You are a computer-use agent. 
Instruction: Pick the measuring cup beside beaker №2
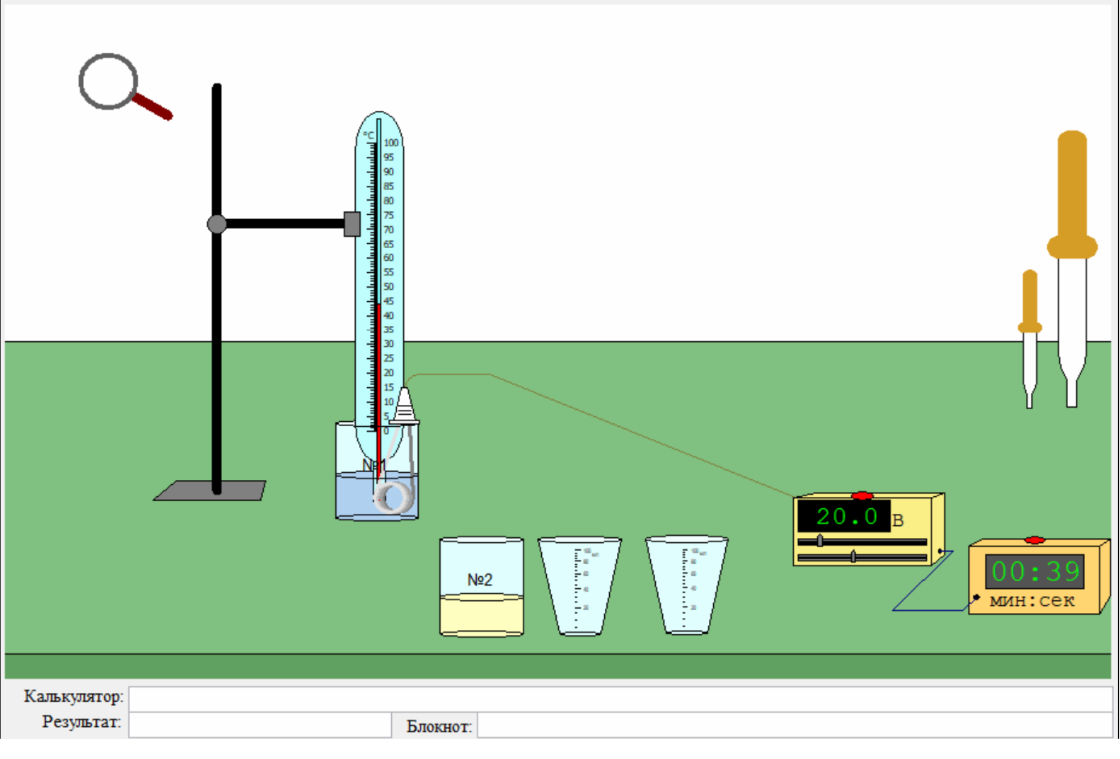tap(579, 586)
